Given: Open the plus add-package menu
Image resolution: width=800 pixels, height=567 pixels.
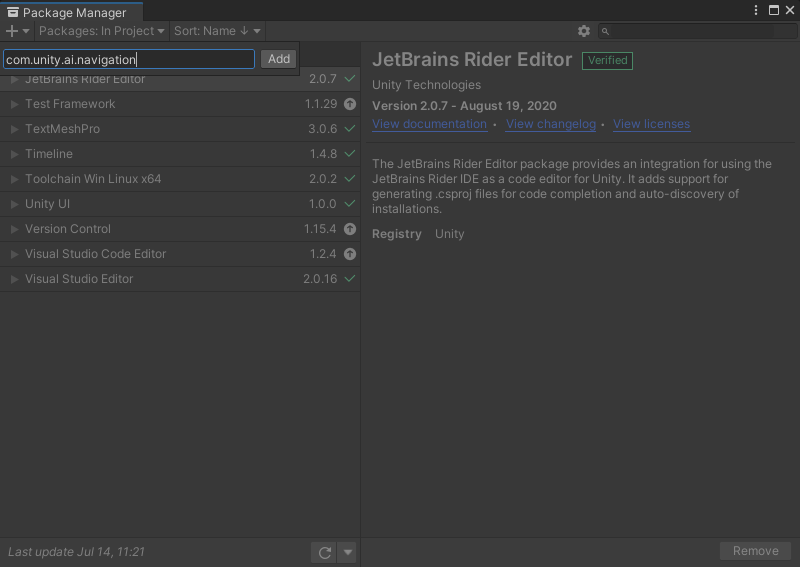Looking at the screenshot, I should point(17,31).
